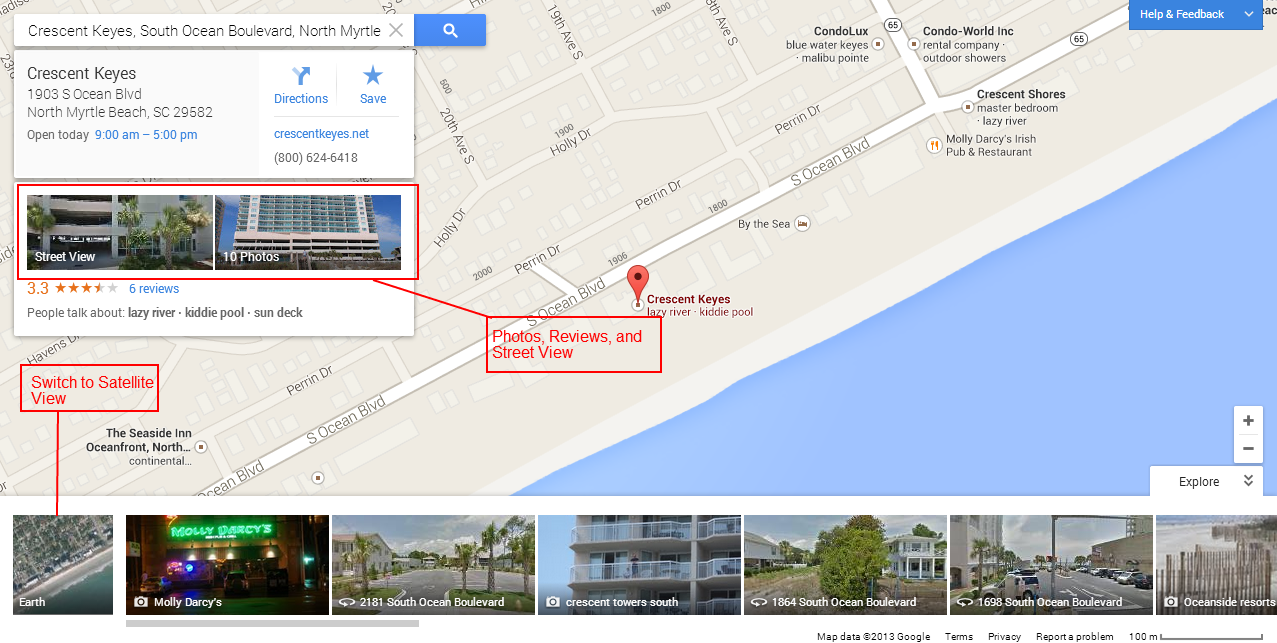The height and width of the screenshot is (643, 1277).
Task: Click Molly Darcy's restaurant map icon
Action: tap(934, 145)
